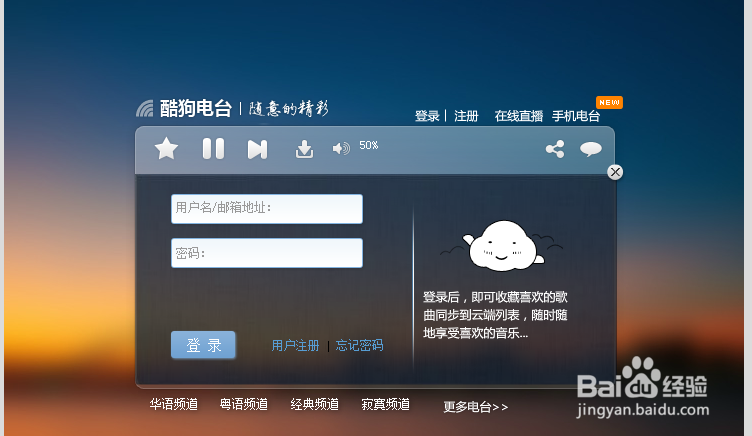Pause the radio playback

click(213, 148)
